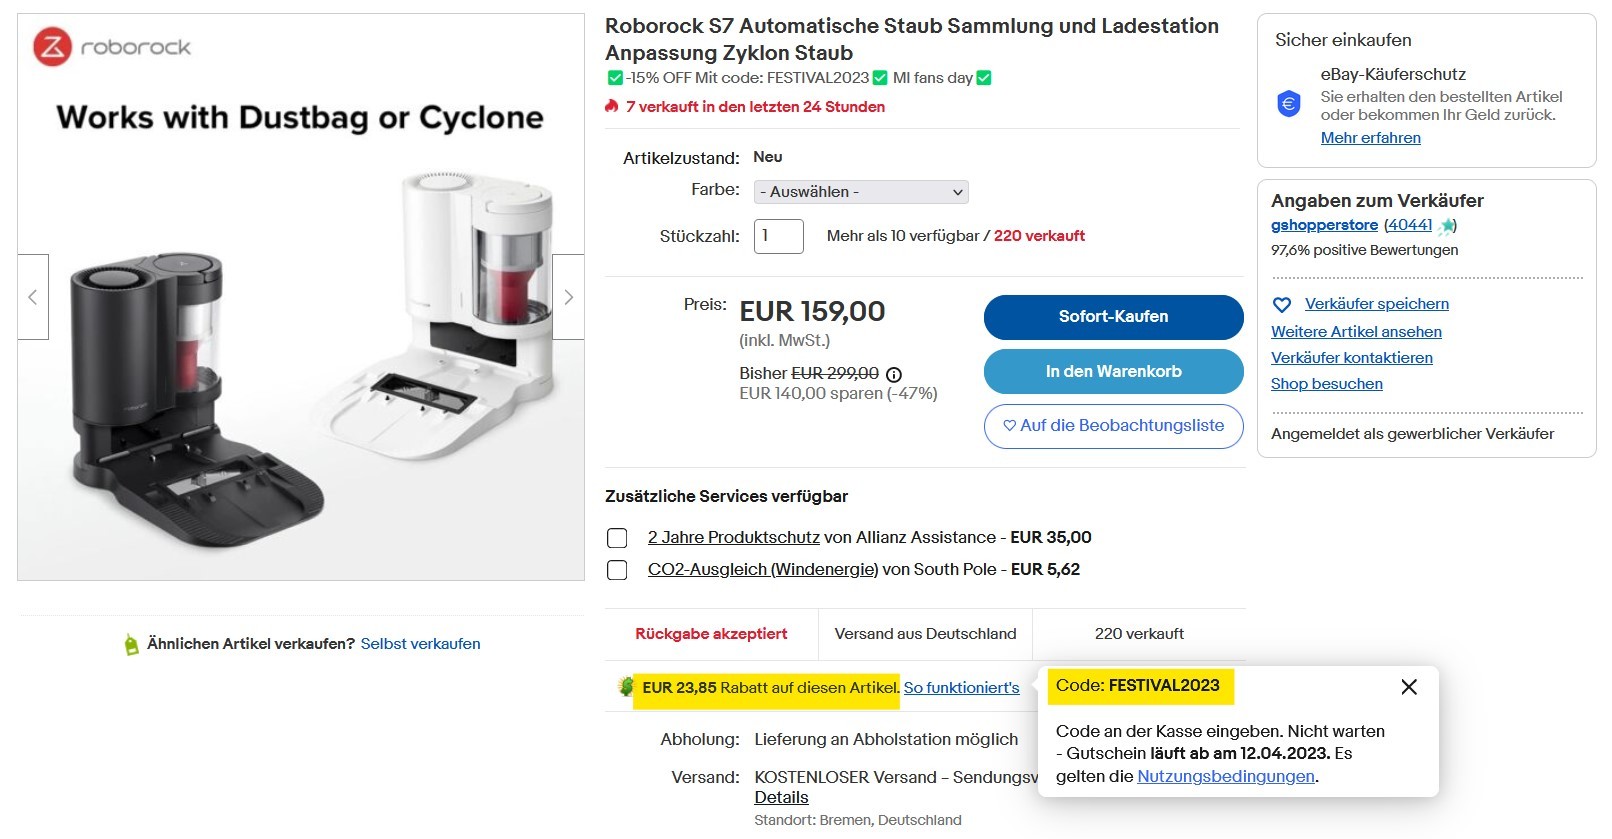This screenshot has width=1612, height=839.
Task: Click Auf die Beobachtungsliste button
Action: [x=1114, y=426]
